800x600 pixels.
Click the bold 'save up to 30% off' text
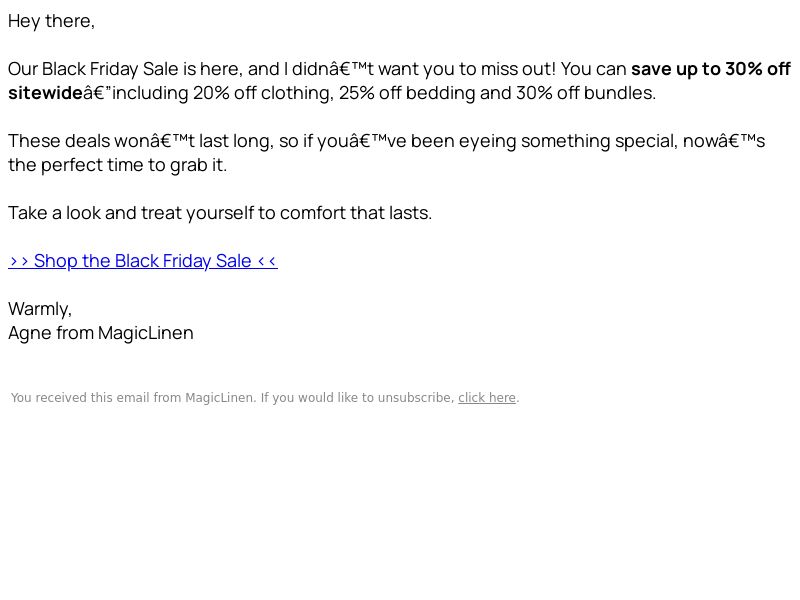coord(711,69)
